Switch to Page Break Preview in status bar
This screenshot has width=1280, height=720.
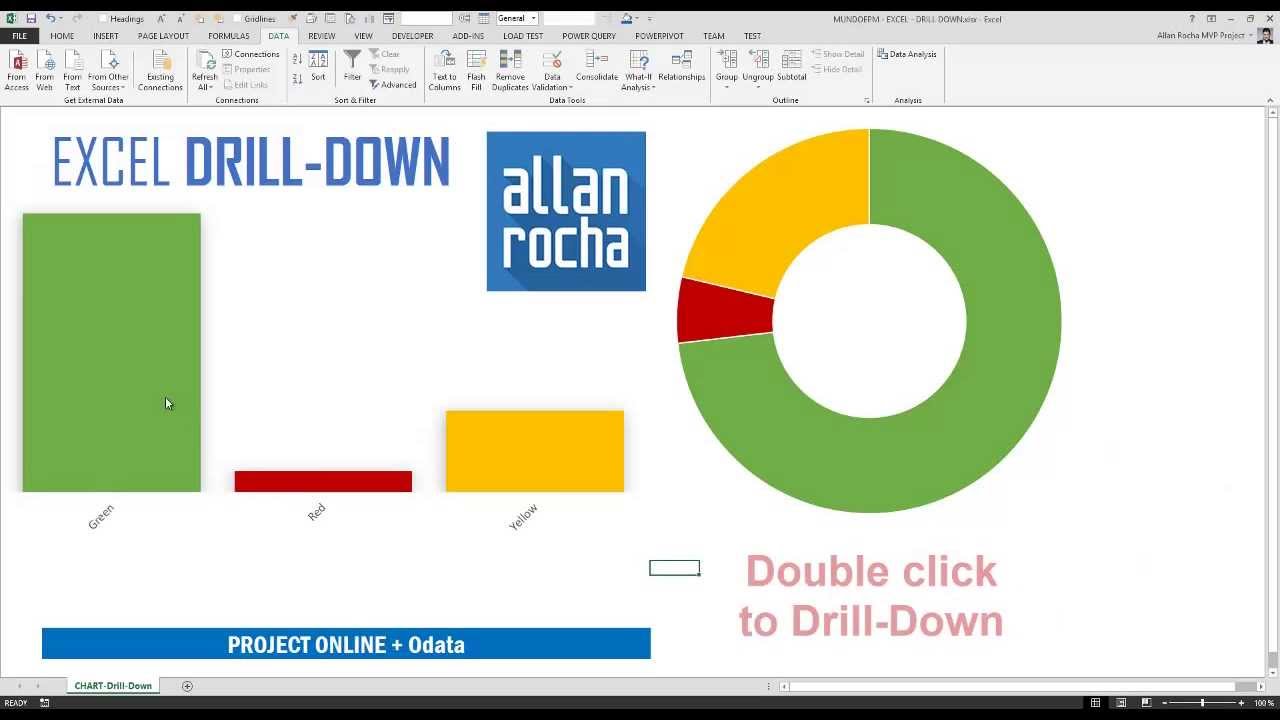coord(1146,703)
